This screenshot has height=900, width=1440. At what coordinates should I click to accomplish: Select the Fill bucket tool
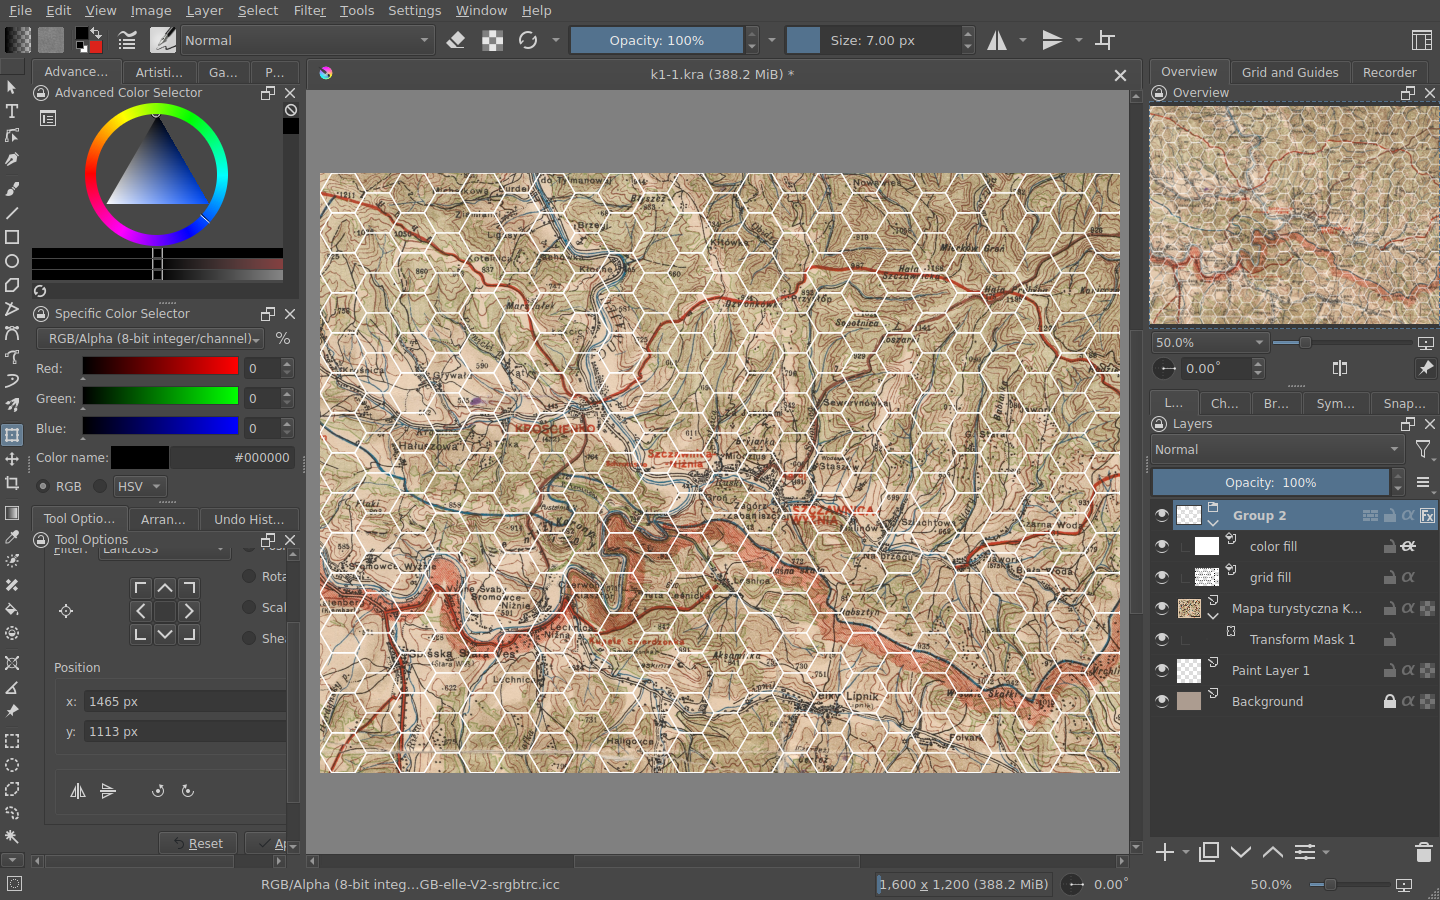pos(12,609)
